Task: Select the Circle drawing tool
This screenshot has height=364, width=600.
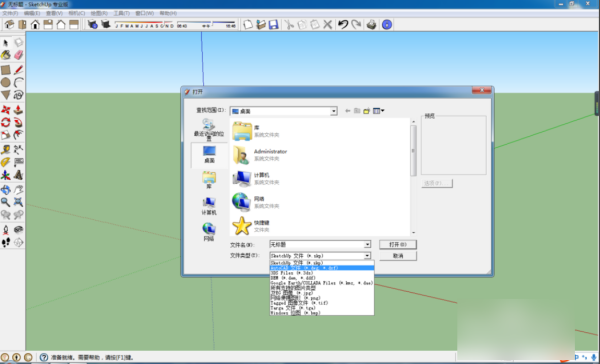Action: coord(6,82)
